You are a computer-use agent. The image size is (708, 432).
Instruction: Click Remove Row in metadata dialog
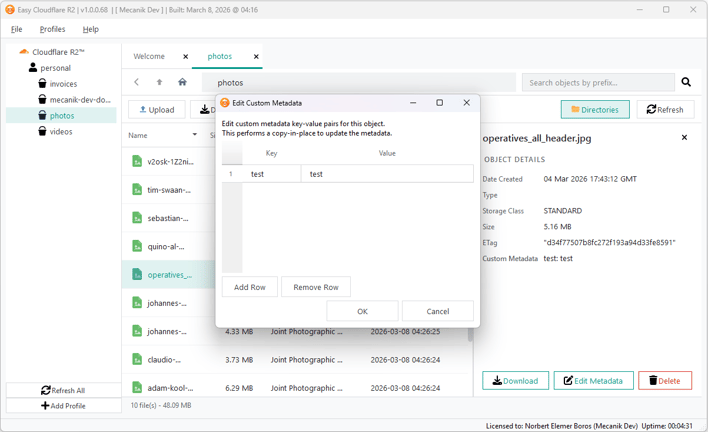click(x=316, y=287)
